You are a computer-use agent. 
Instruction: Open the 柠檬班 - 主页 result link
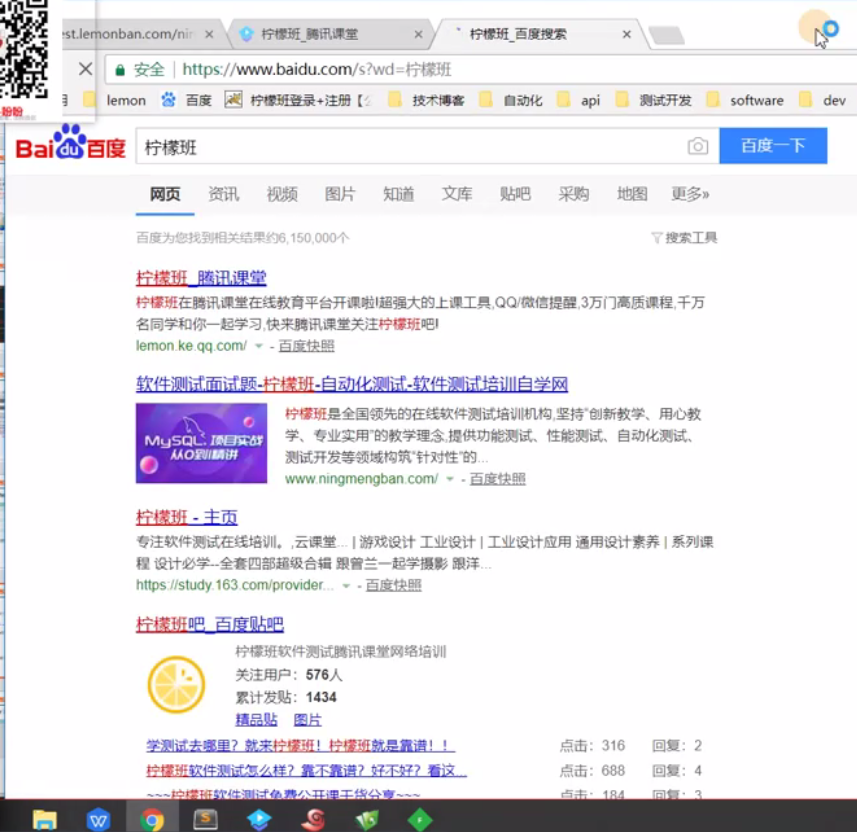click(x=187, y=517)
